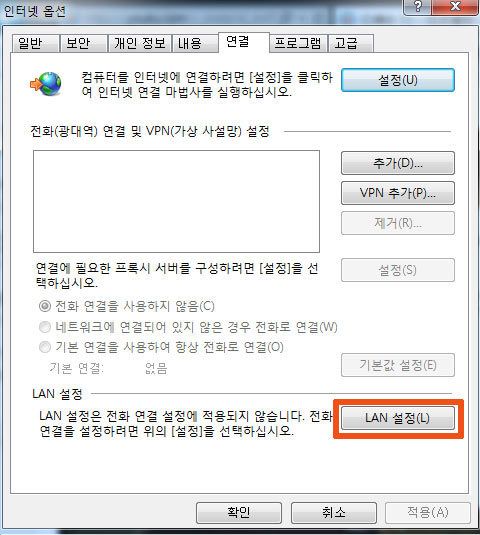Image resolution: width=480 pixels, height=535 pixels.
Task: Click inside the empty VPN connections list
Action: [176, 201]
